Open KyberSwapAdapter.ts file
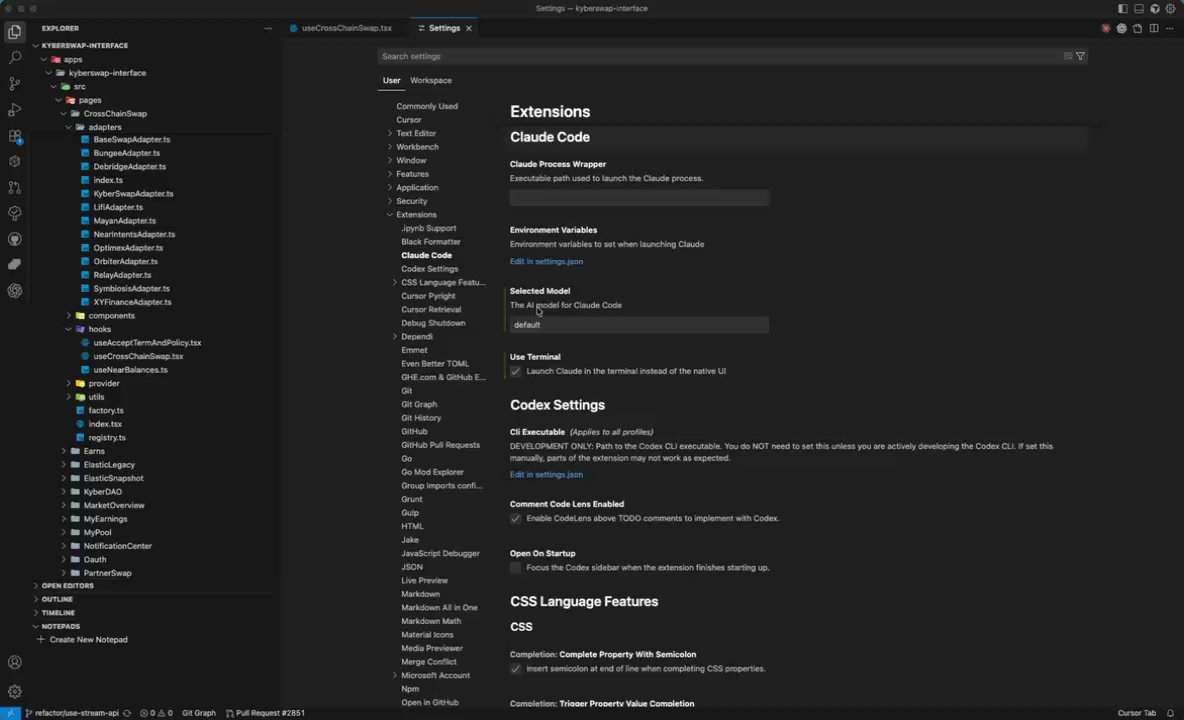The height and width of the screenshot is (720, 1184). 133,194
